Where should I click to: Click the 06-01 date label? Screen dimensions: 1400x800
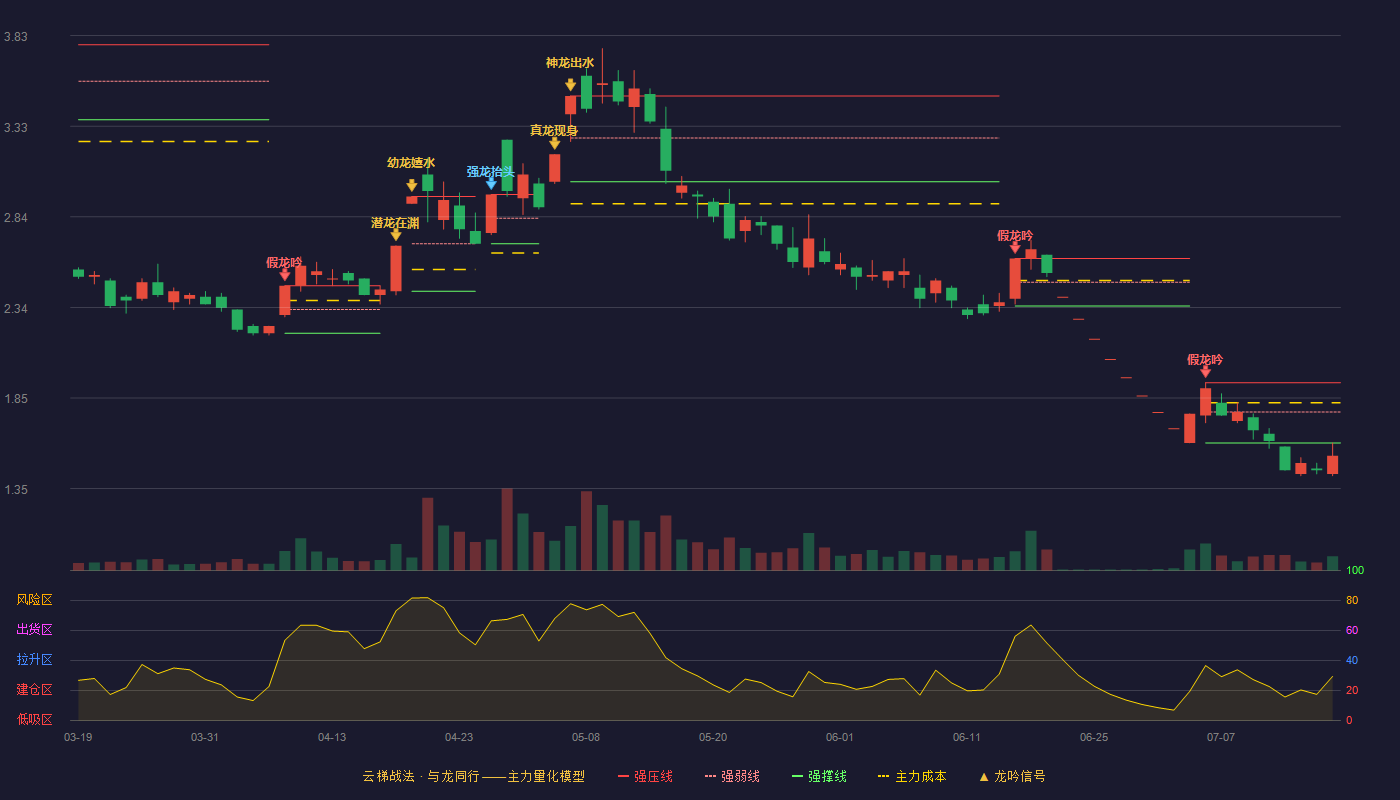click(x=840, y=737)
